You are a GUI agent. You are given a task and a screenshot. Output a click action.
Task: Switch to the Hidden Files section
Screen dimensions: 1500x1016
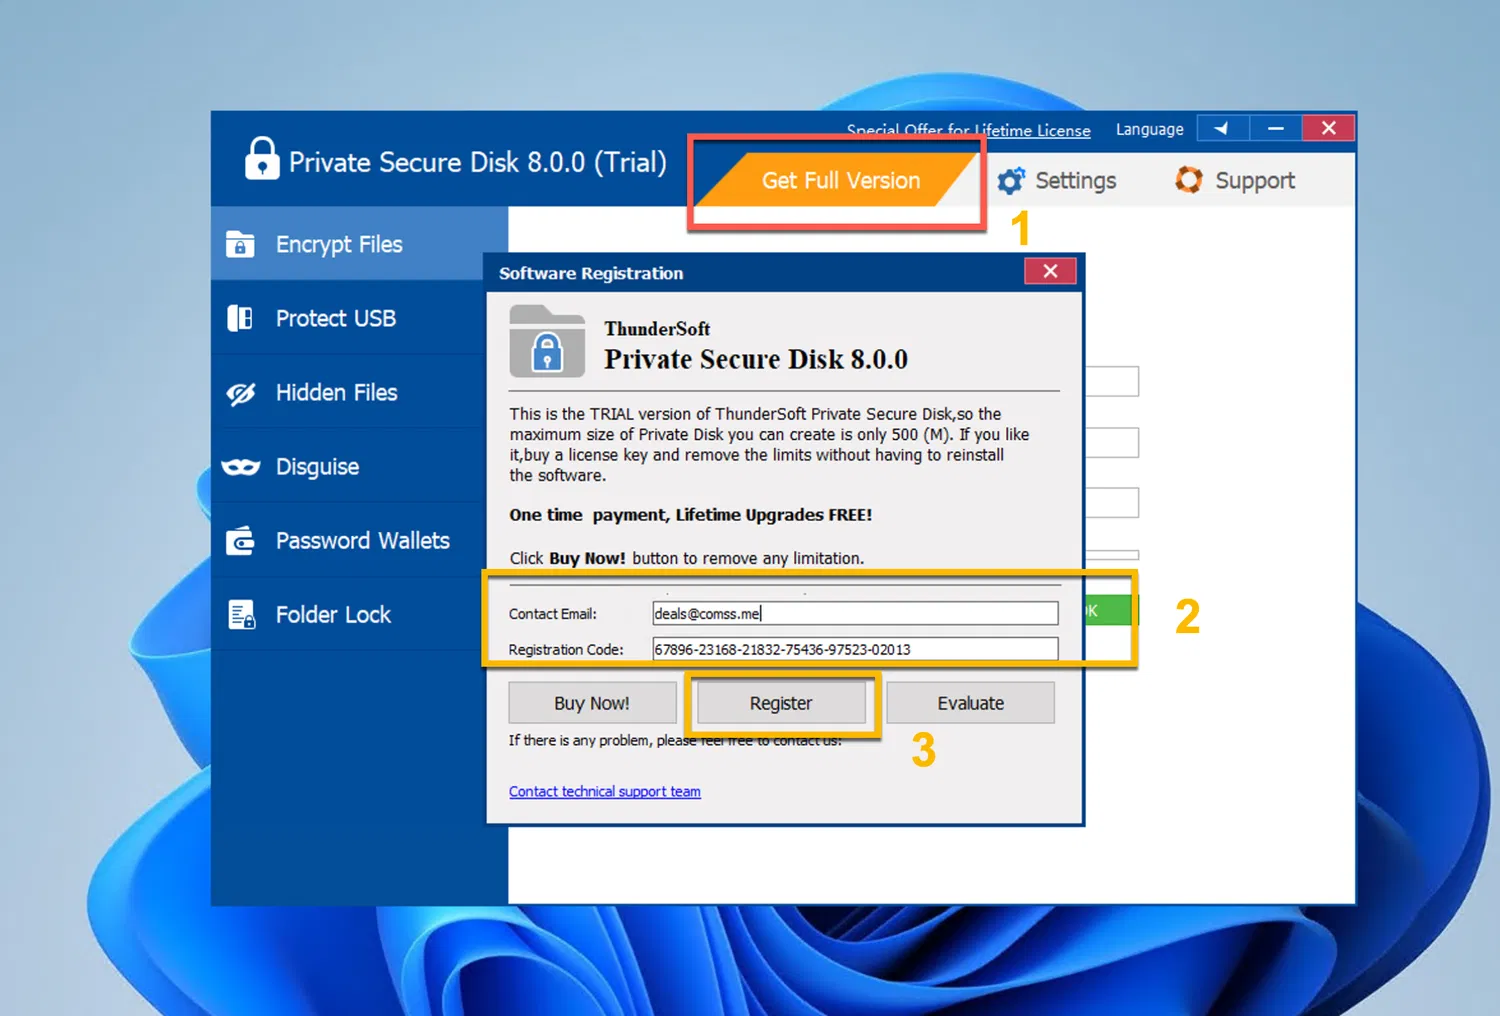pos(348,393)
